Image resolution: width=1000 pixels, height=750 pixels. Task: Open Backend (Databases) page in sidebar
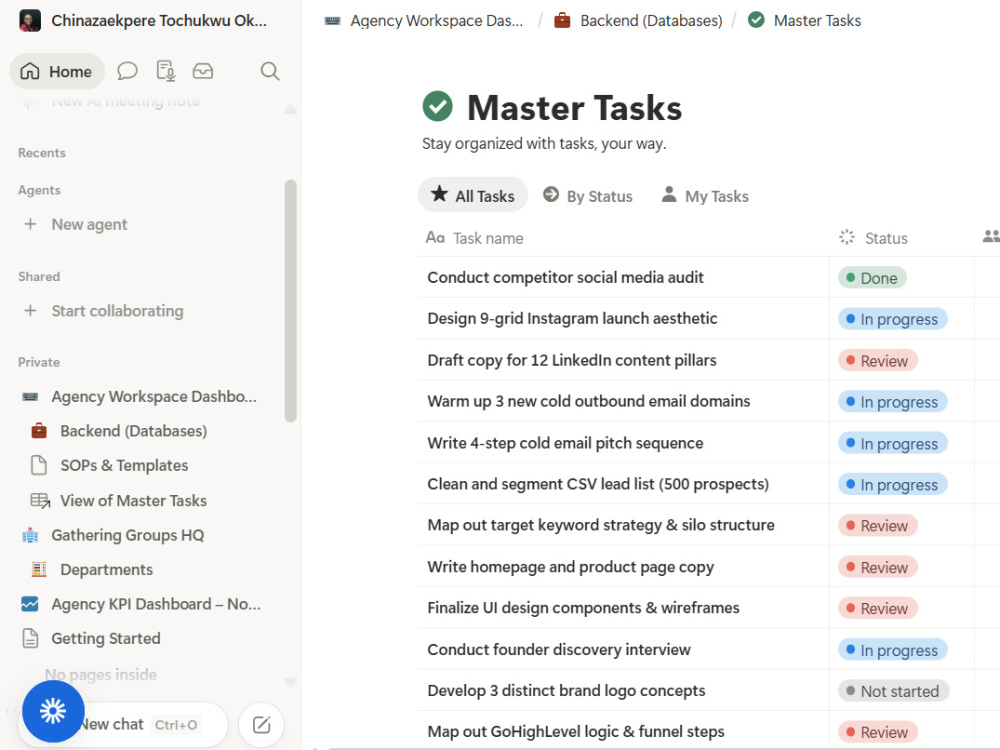133,431
